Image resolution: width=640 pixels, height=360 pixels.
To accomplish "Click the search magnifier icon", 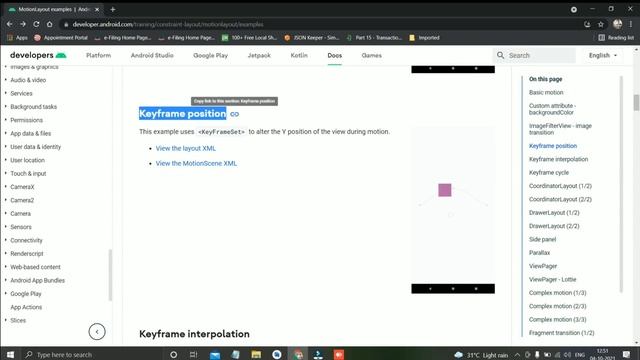I will [x=500, y=55].
